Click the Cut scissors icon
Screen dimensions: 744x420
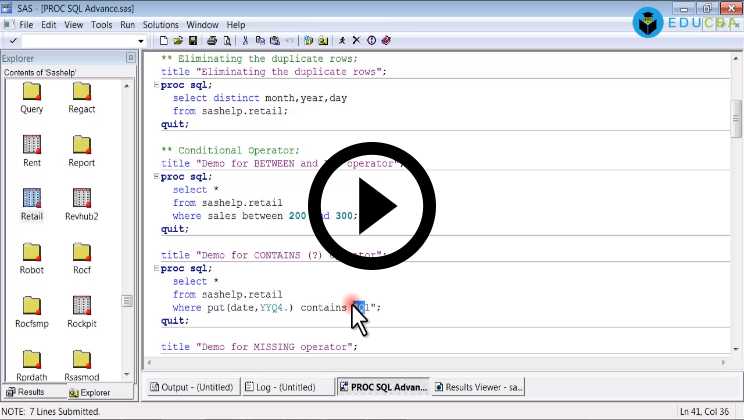[x=245, y=41]
